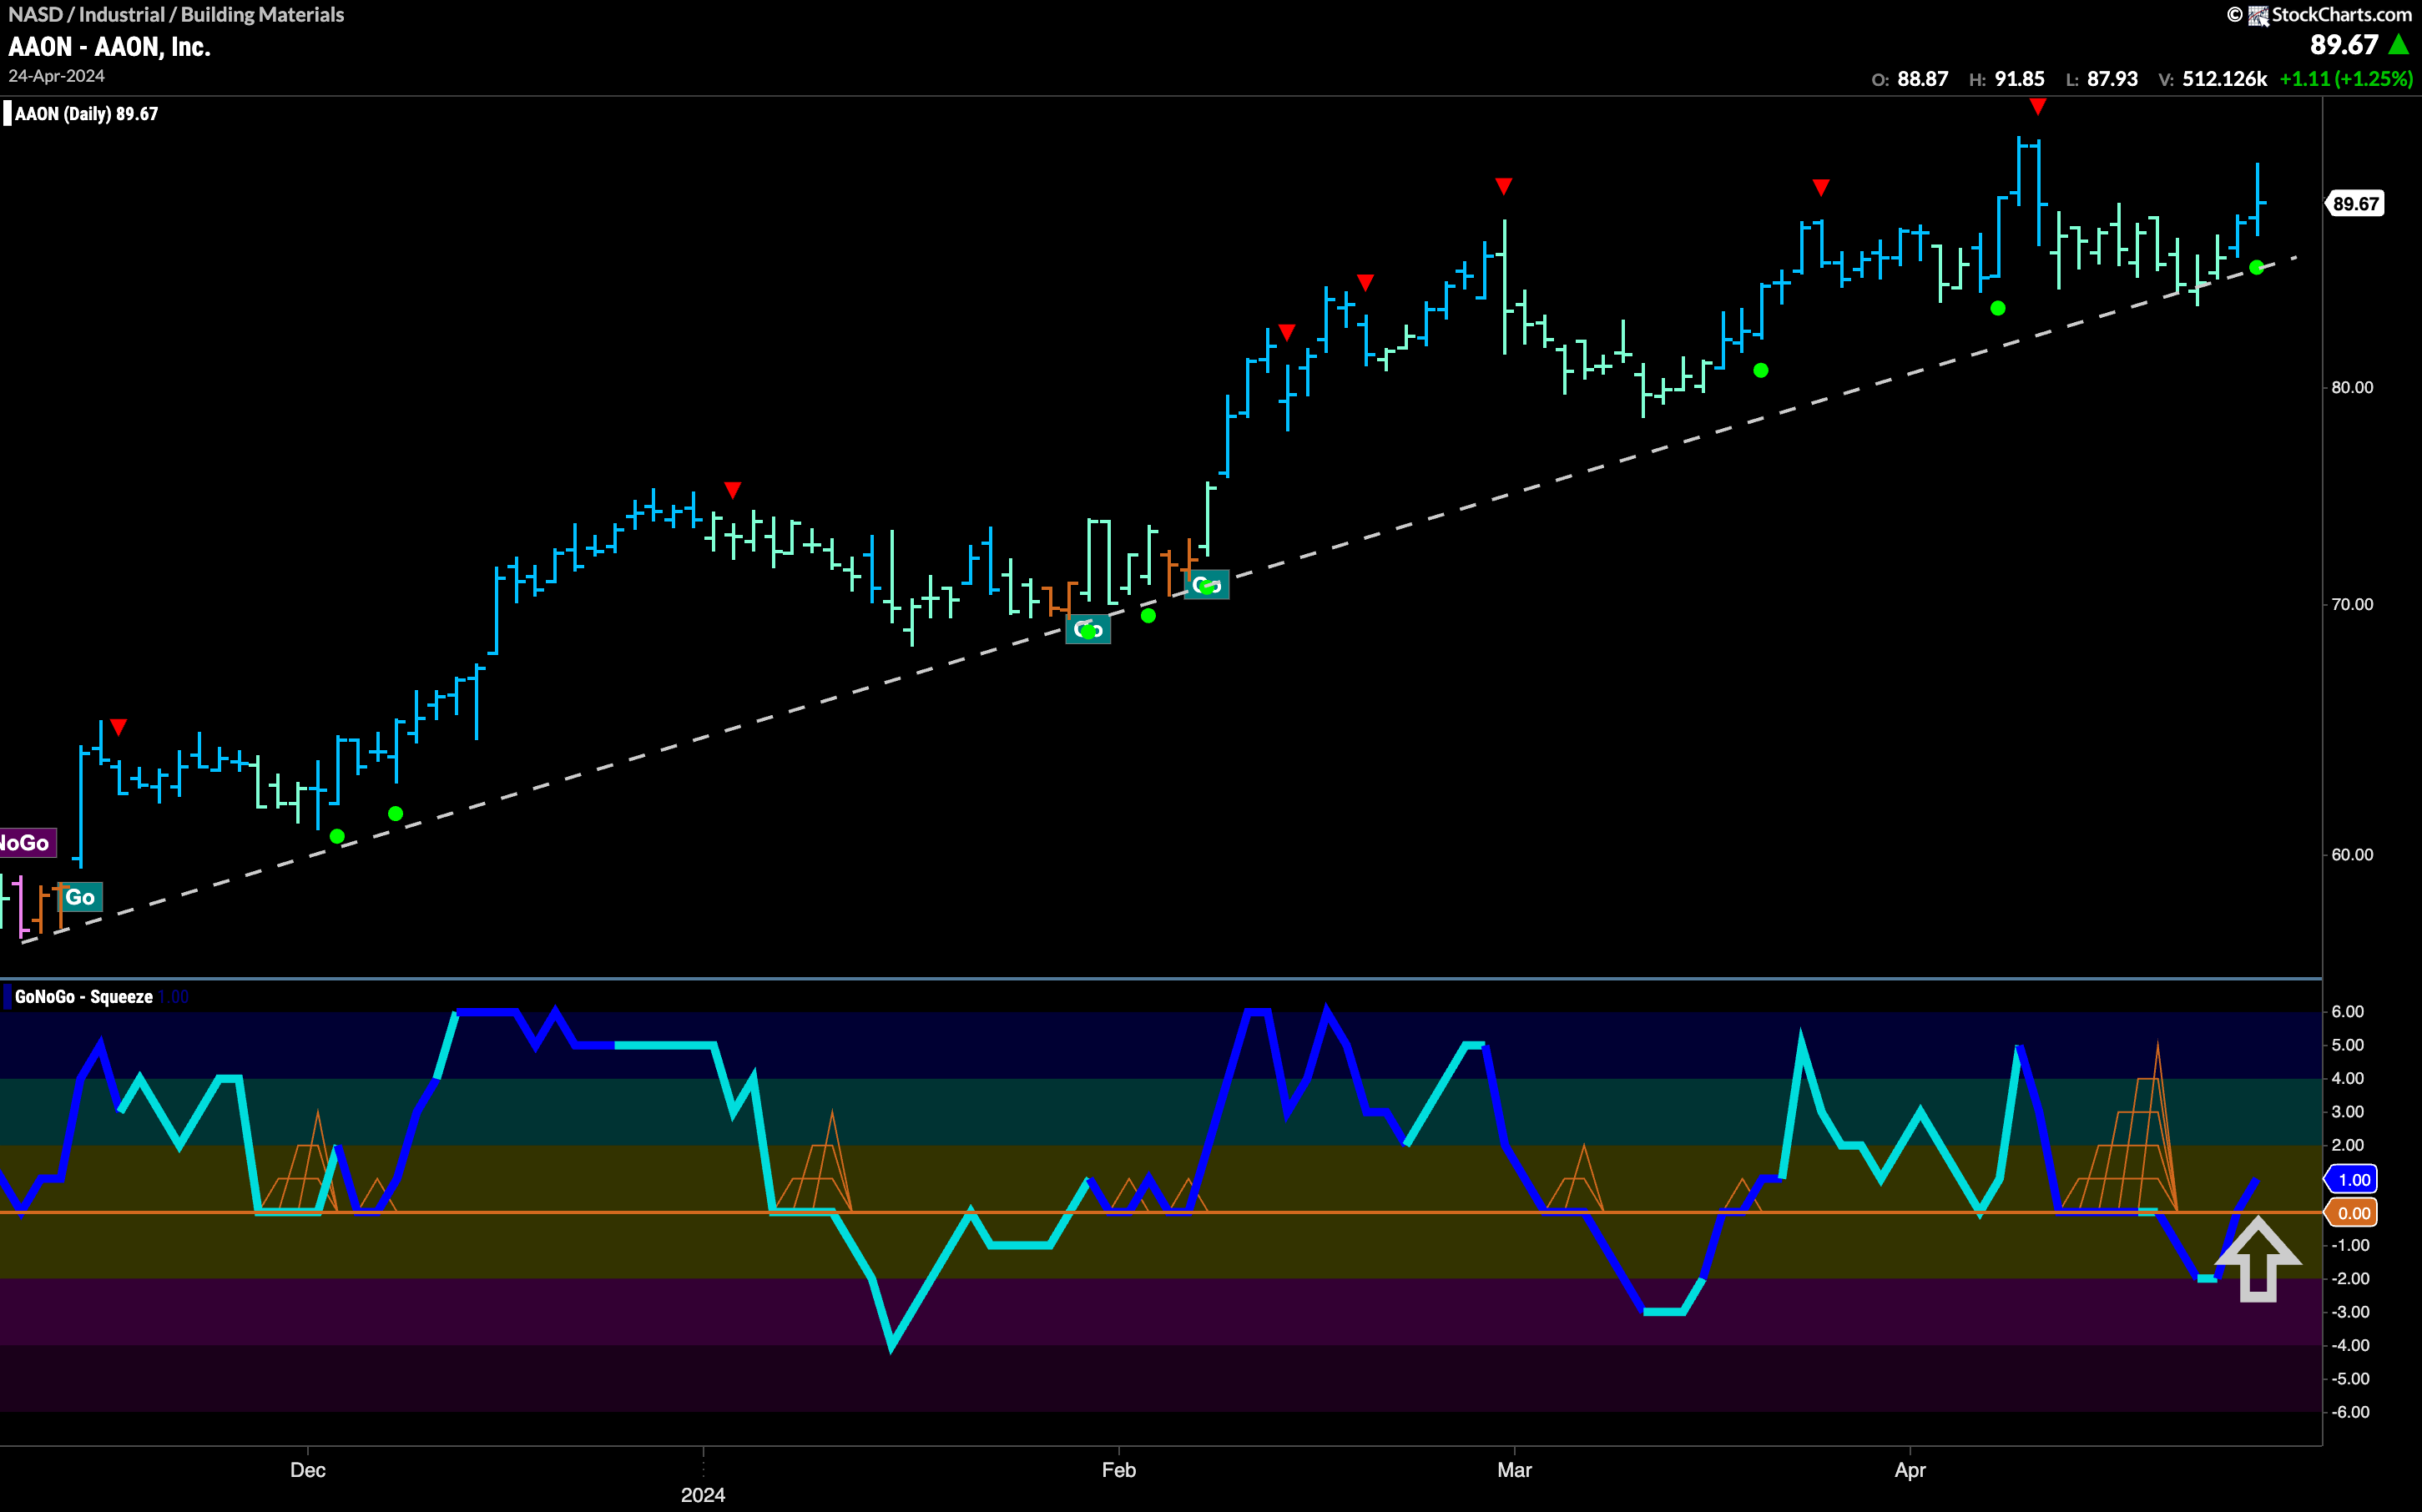This screenshot has height=1512, width=2422.
Task: Click the green dot in early February
Action: coord(1148,616)
